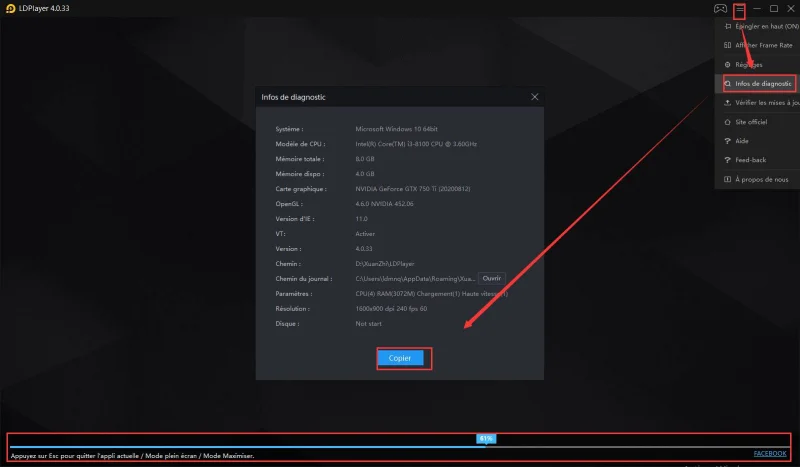This screenshot has height=467, width=800.
Task: Open À propos de nous entry
Action: (x=758, y=179)
